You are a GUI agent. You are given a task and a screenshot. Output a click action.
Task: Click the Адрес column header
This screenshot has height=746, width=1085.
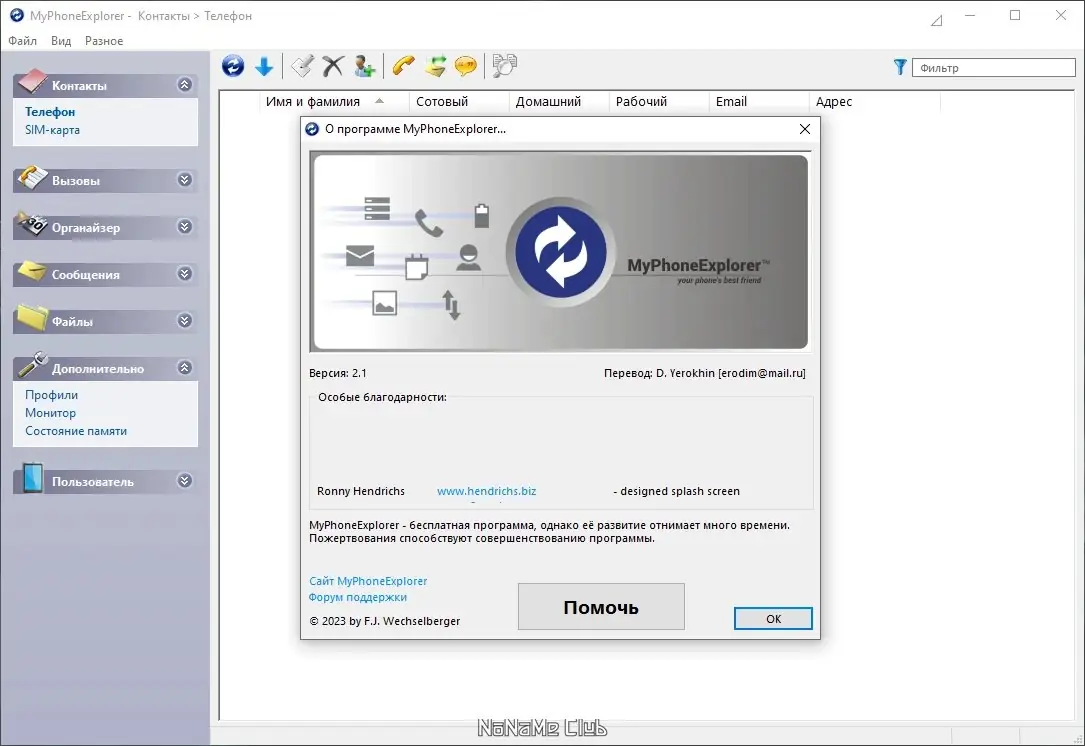pos(875,102)
